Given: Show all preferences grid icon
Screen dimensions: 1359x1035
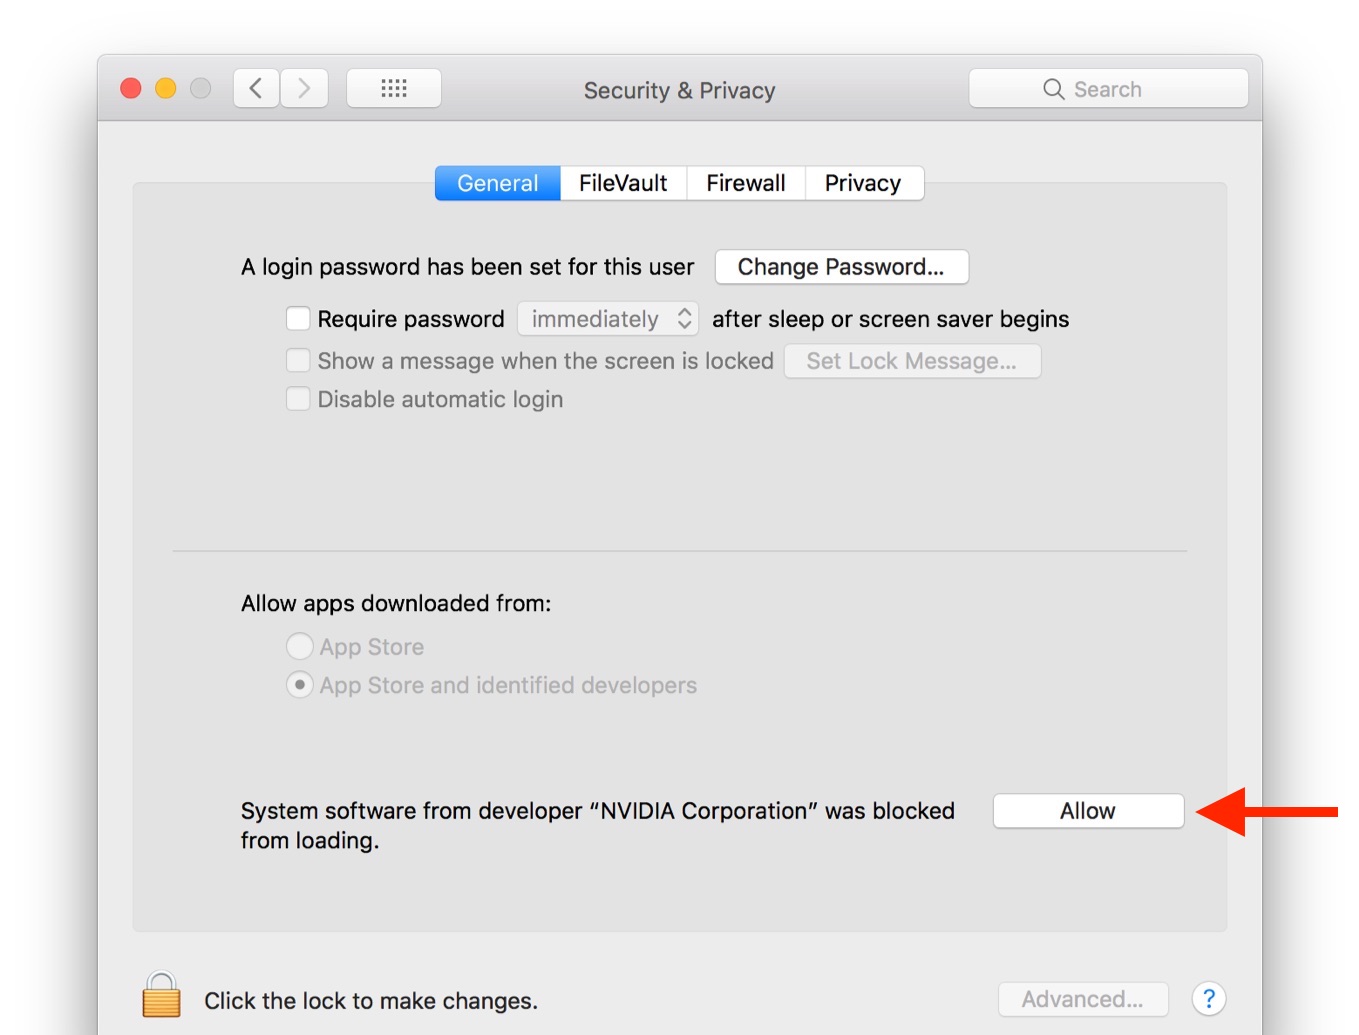Looking at the screenshot, I should click(393, 89).
